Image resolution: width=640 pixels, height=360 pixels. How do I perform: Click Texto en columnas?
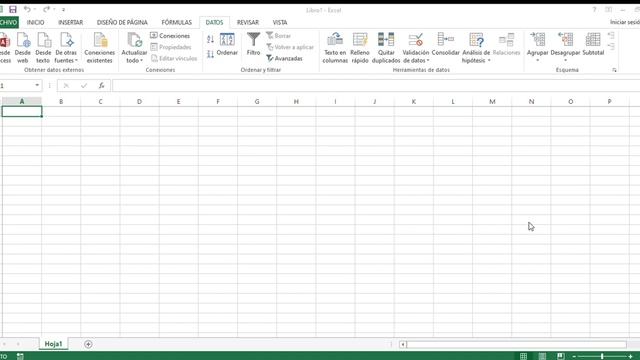click(335, 48)
